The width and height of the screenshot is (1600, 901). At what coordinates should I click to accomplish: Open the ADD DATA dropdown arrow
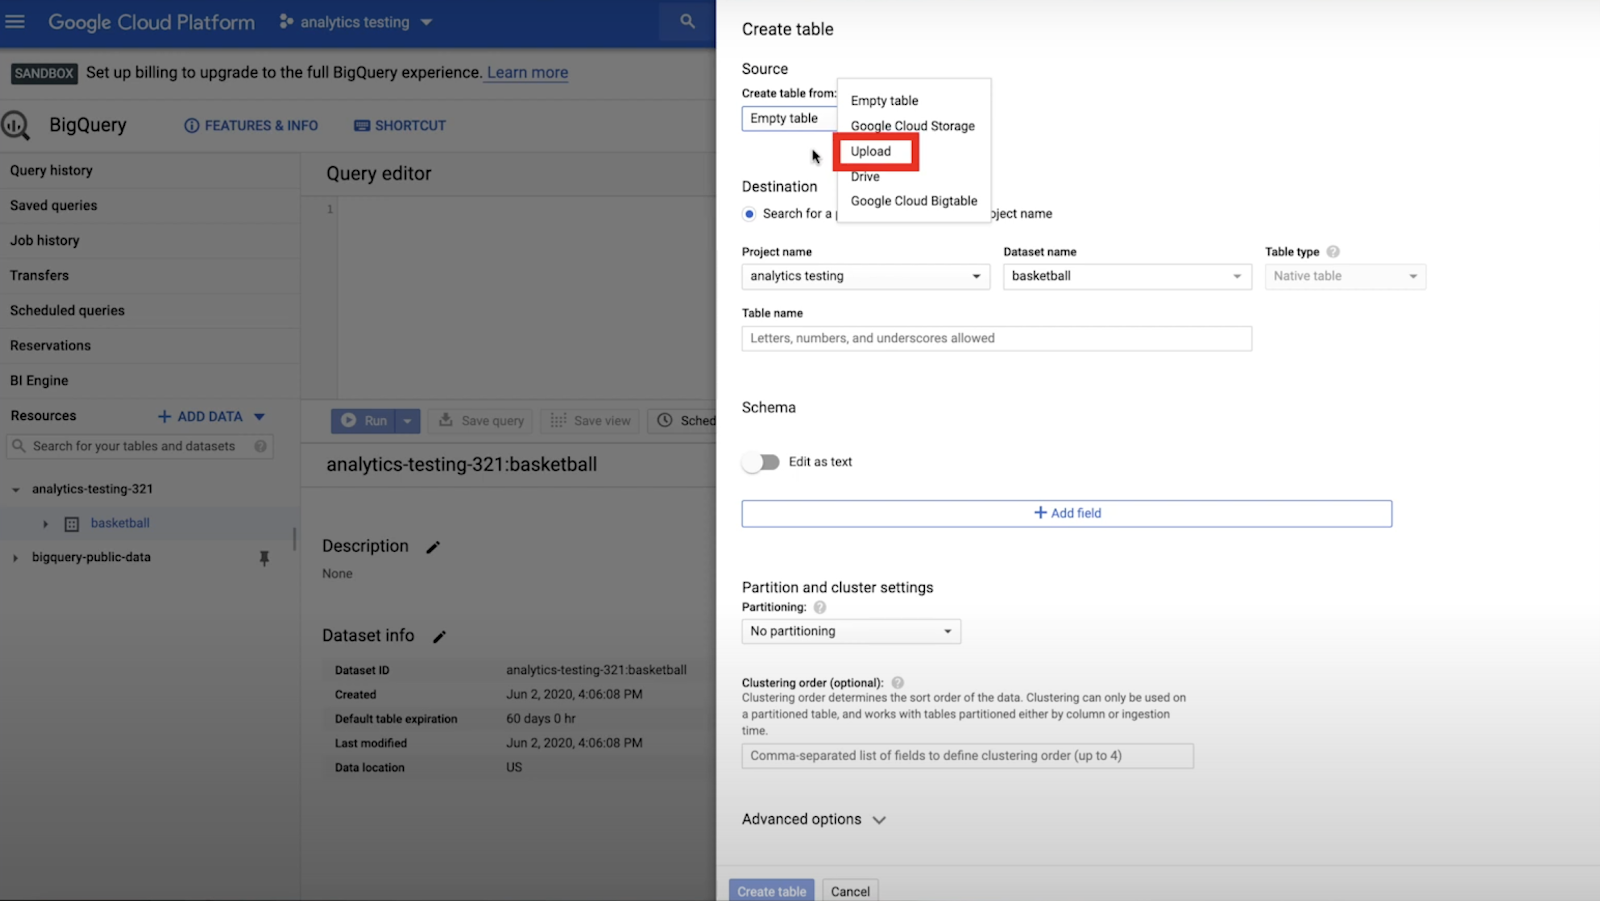tap(259, 416)
